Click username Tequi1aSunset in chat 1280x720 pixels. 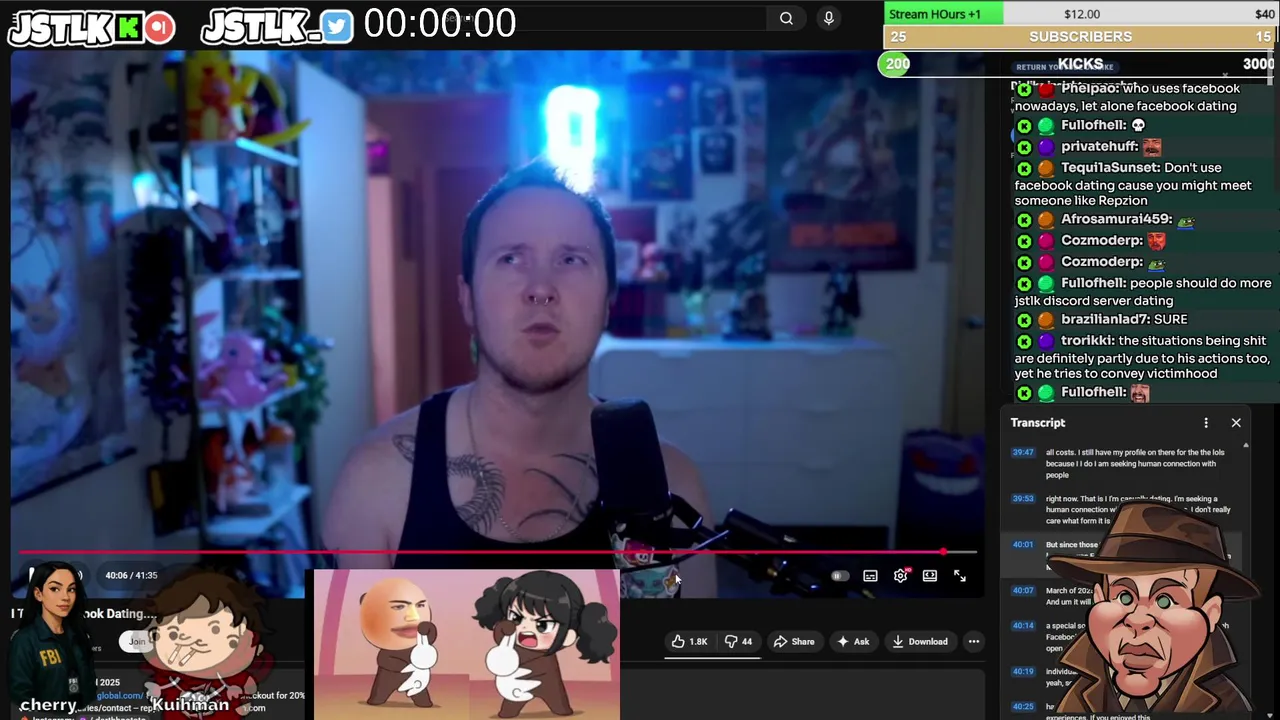point(1110,168)
